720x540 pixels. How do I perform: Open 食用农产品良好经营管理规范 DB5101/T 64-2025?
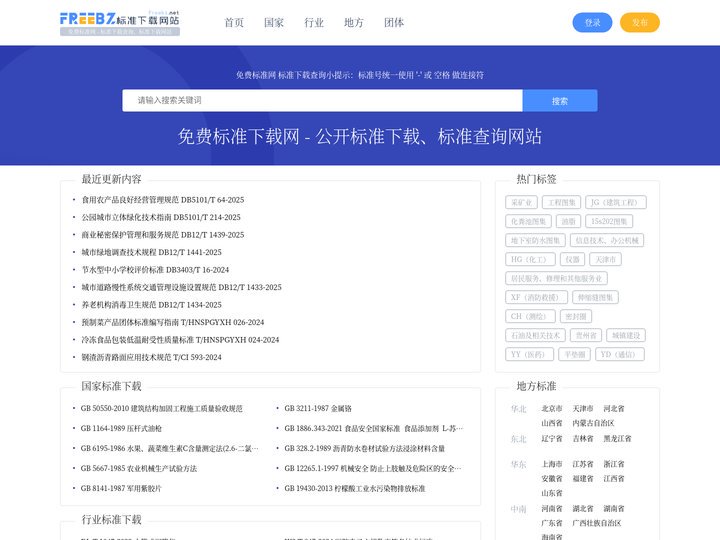tap(163, 200)
